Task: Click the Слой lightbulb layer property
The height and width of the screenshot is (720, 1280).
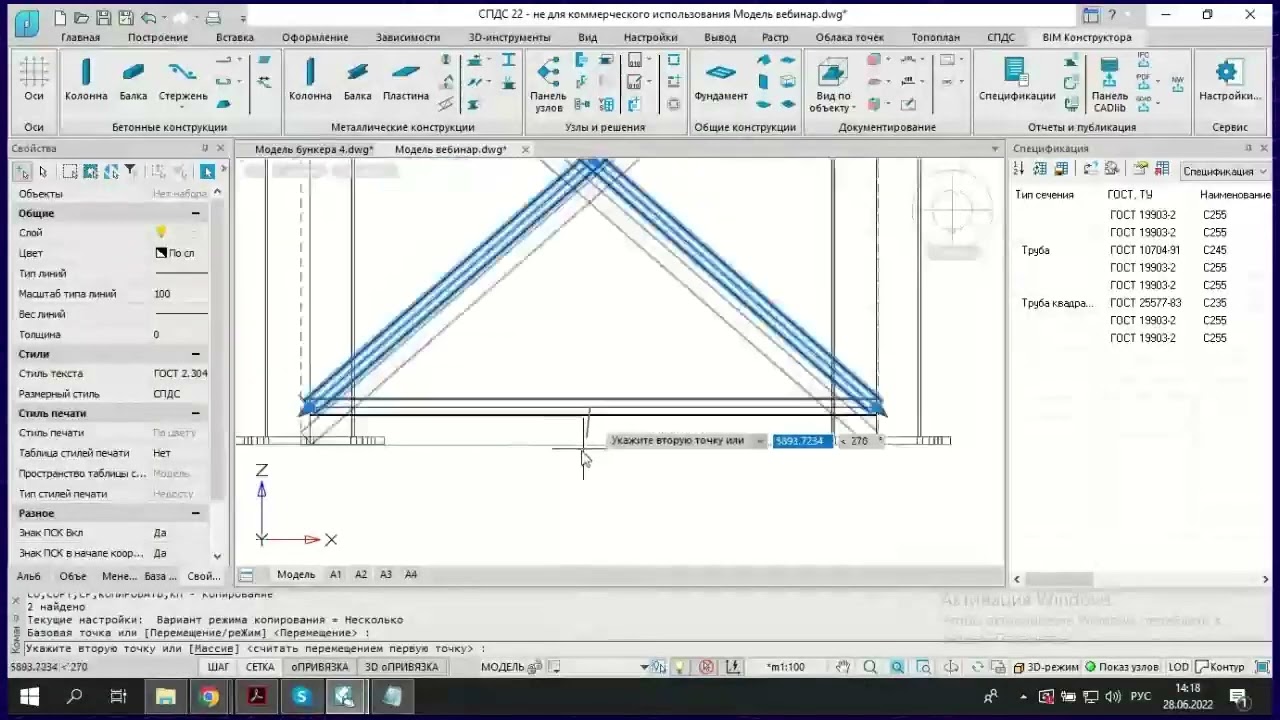Action: pyautogui.click(x=161, y=232)
